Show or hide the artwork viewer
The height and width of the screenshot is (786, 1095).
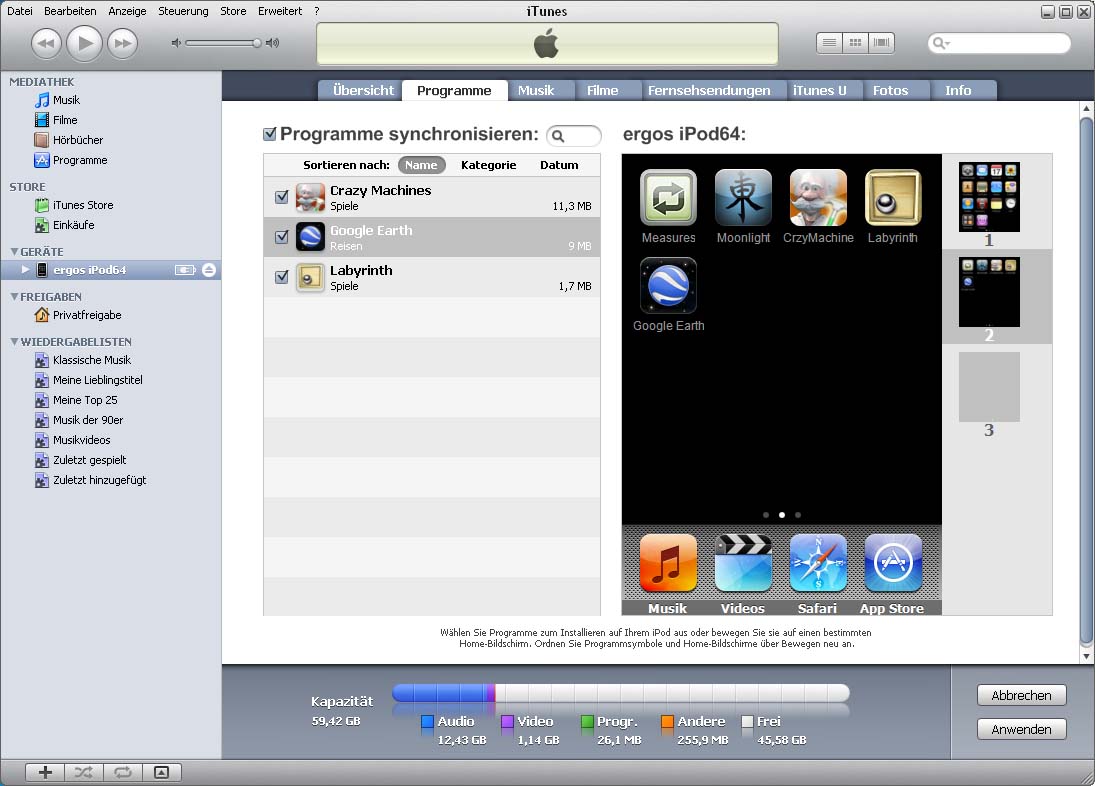[161, 772]
